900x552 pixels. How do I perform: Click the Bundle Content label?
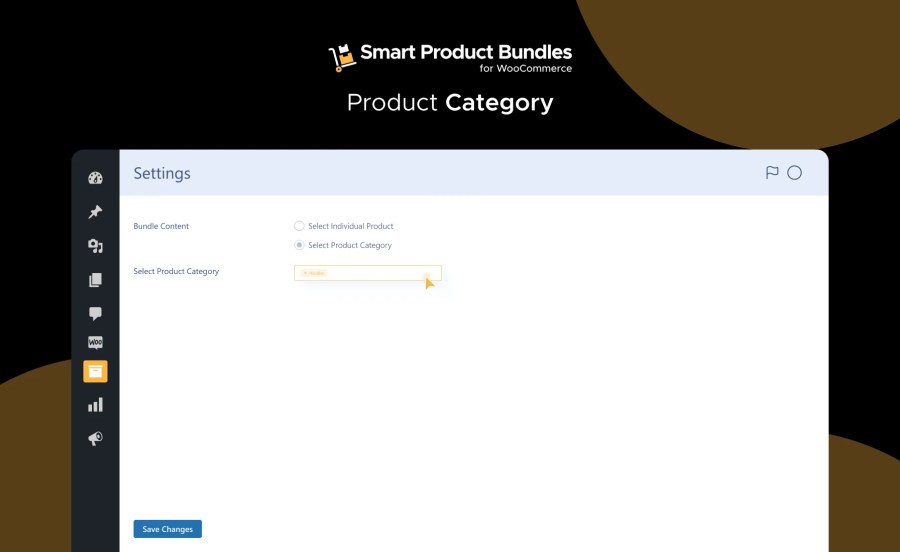(x=161, y=226)
